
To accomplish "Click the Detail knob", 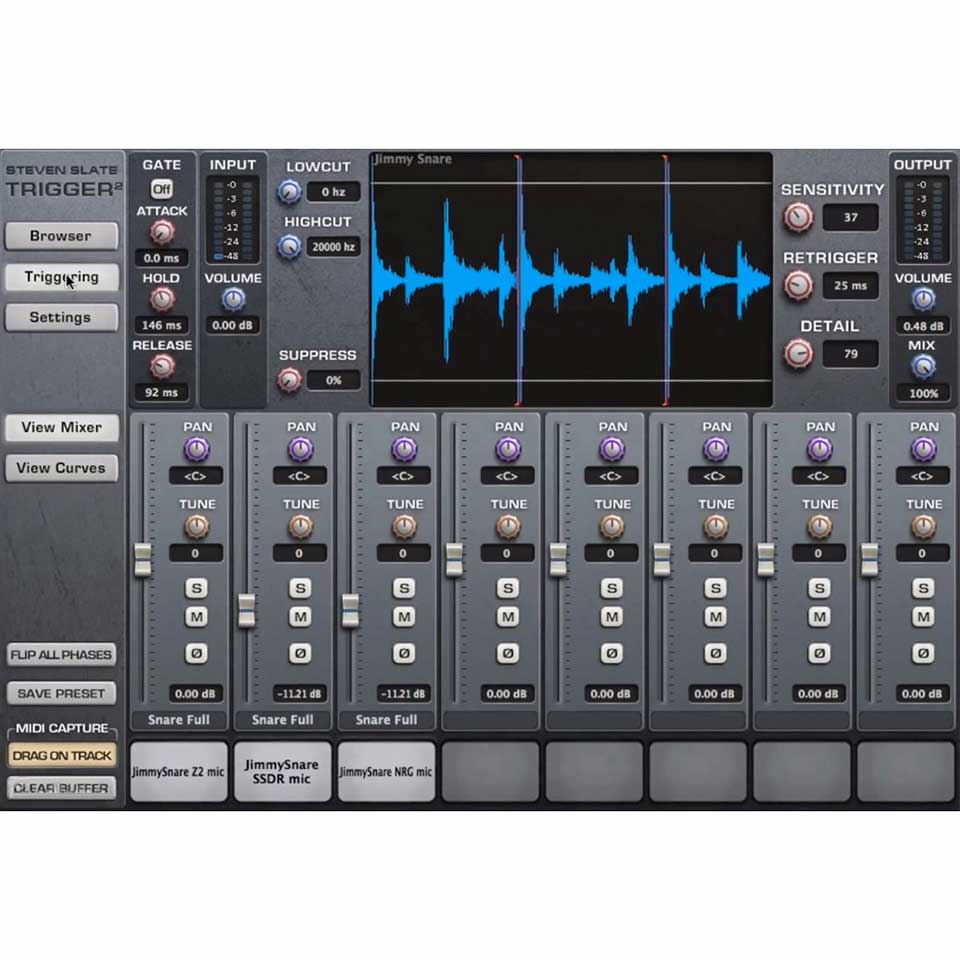I will pos(797,352).
